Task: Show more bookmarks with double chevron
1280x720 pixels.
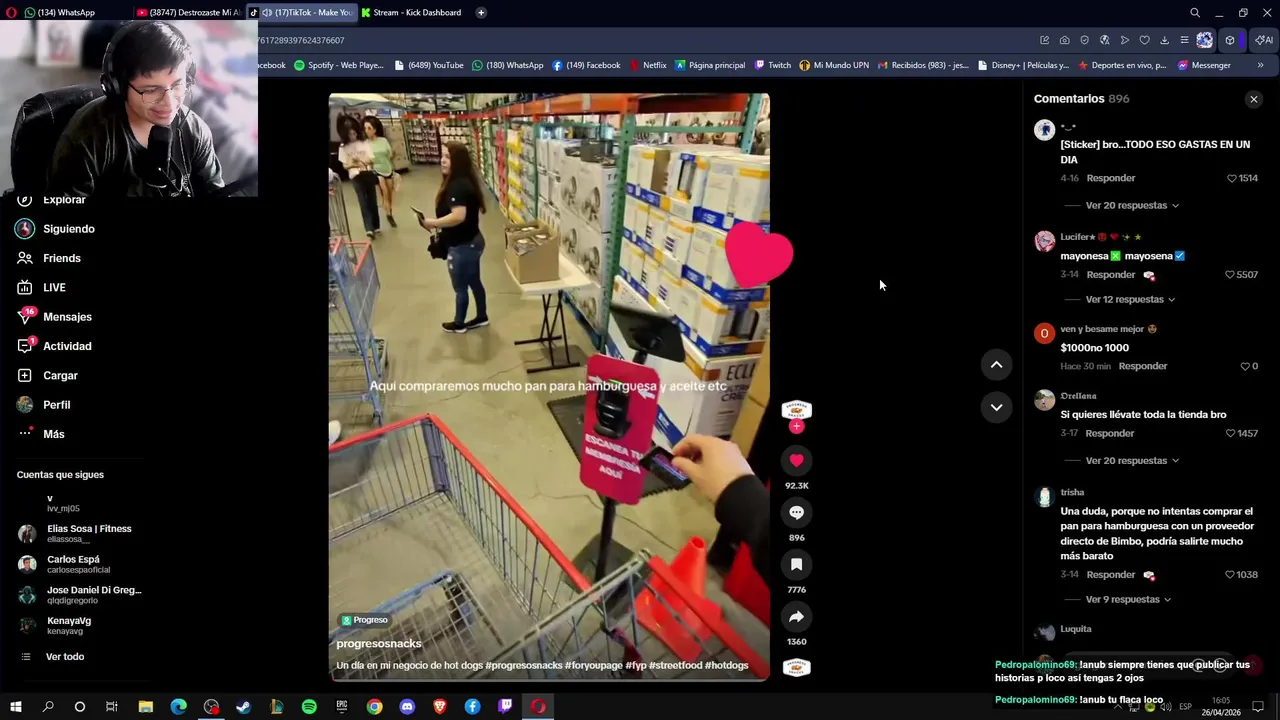Action: 1260,65
